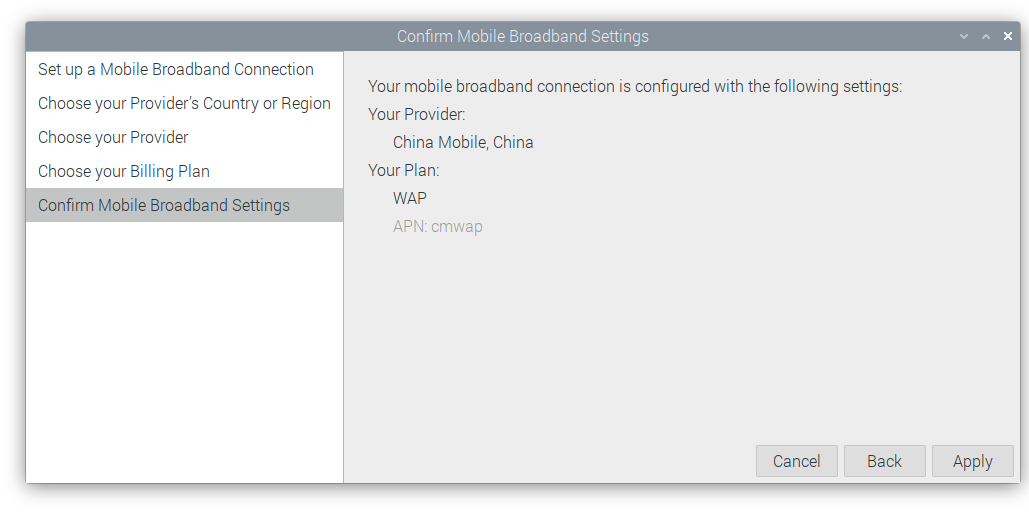Click the greyed 'APN: cmwap' text
Viewport: 1029px width, 513px height.
[x=438, y=226]
